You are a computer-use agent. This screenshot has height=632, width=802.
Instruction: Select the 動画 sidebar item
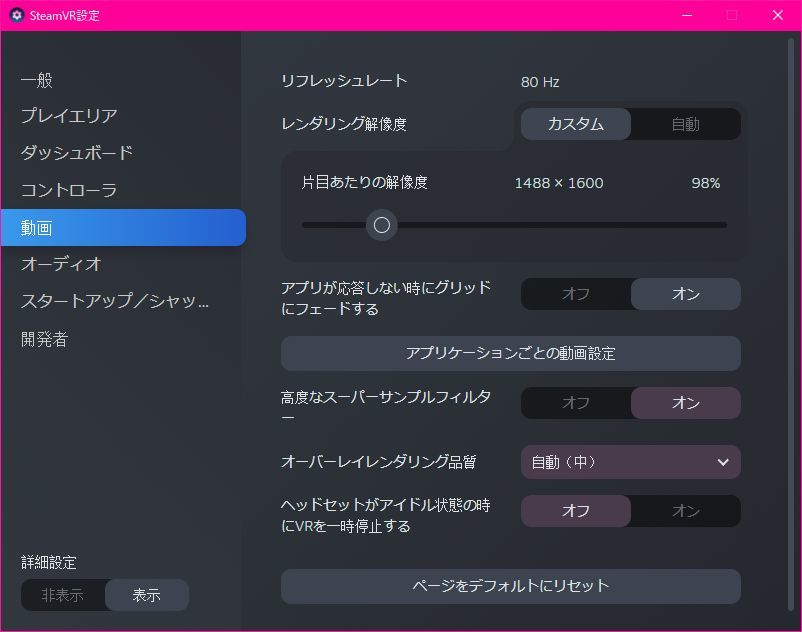pyautogui.click(x=123, y=228)
